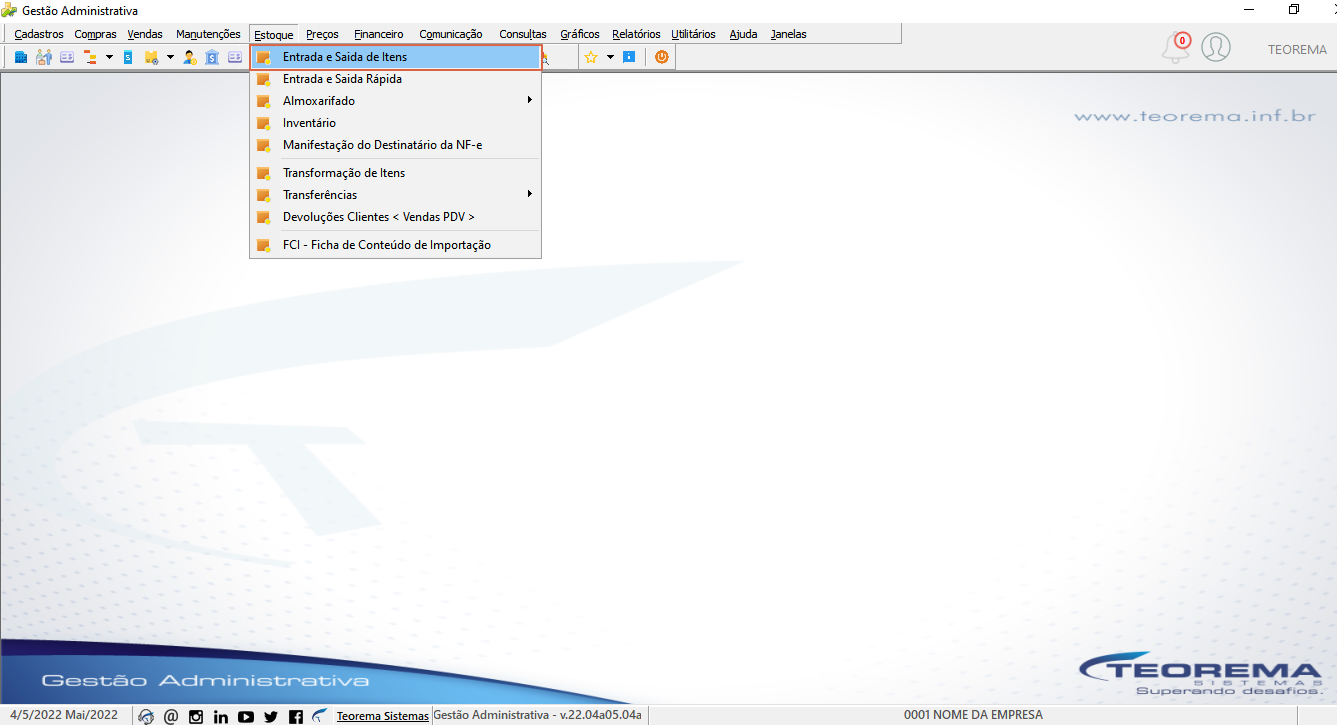
Task: Click the blue info square toolbar icon
Action: [x=629, y=57]
